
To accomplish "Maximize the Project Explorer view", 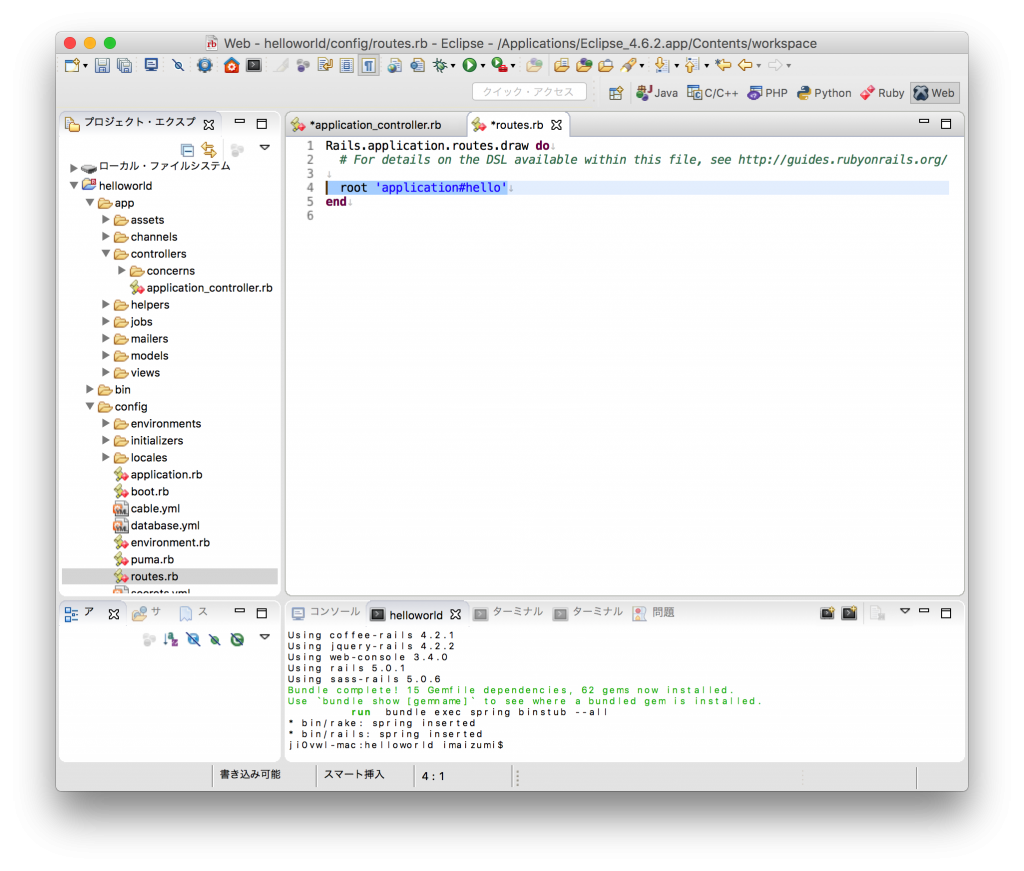I will tap(262, 124).
